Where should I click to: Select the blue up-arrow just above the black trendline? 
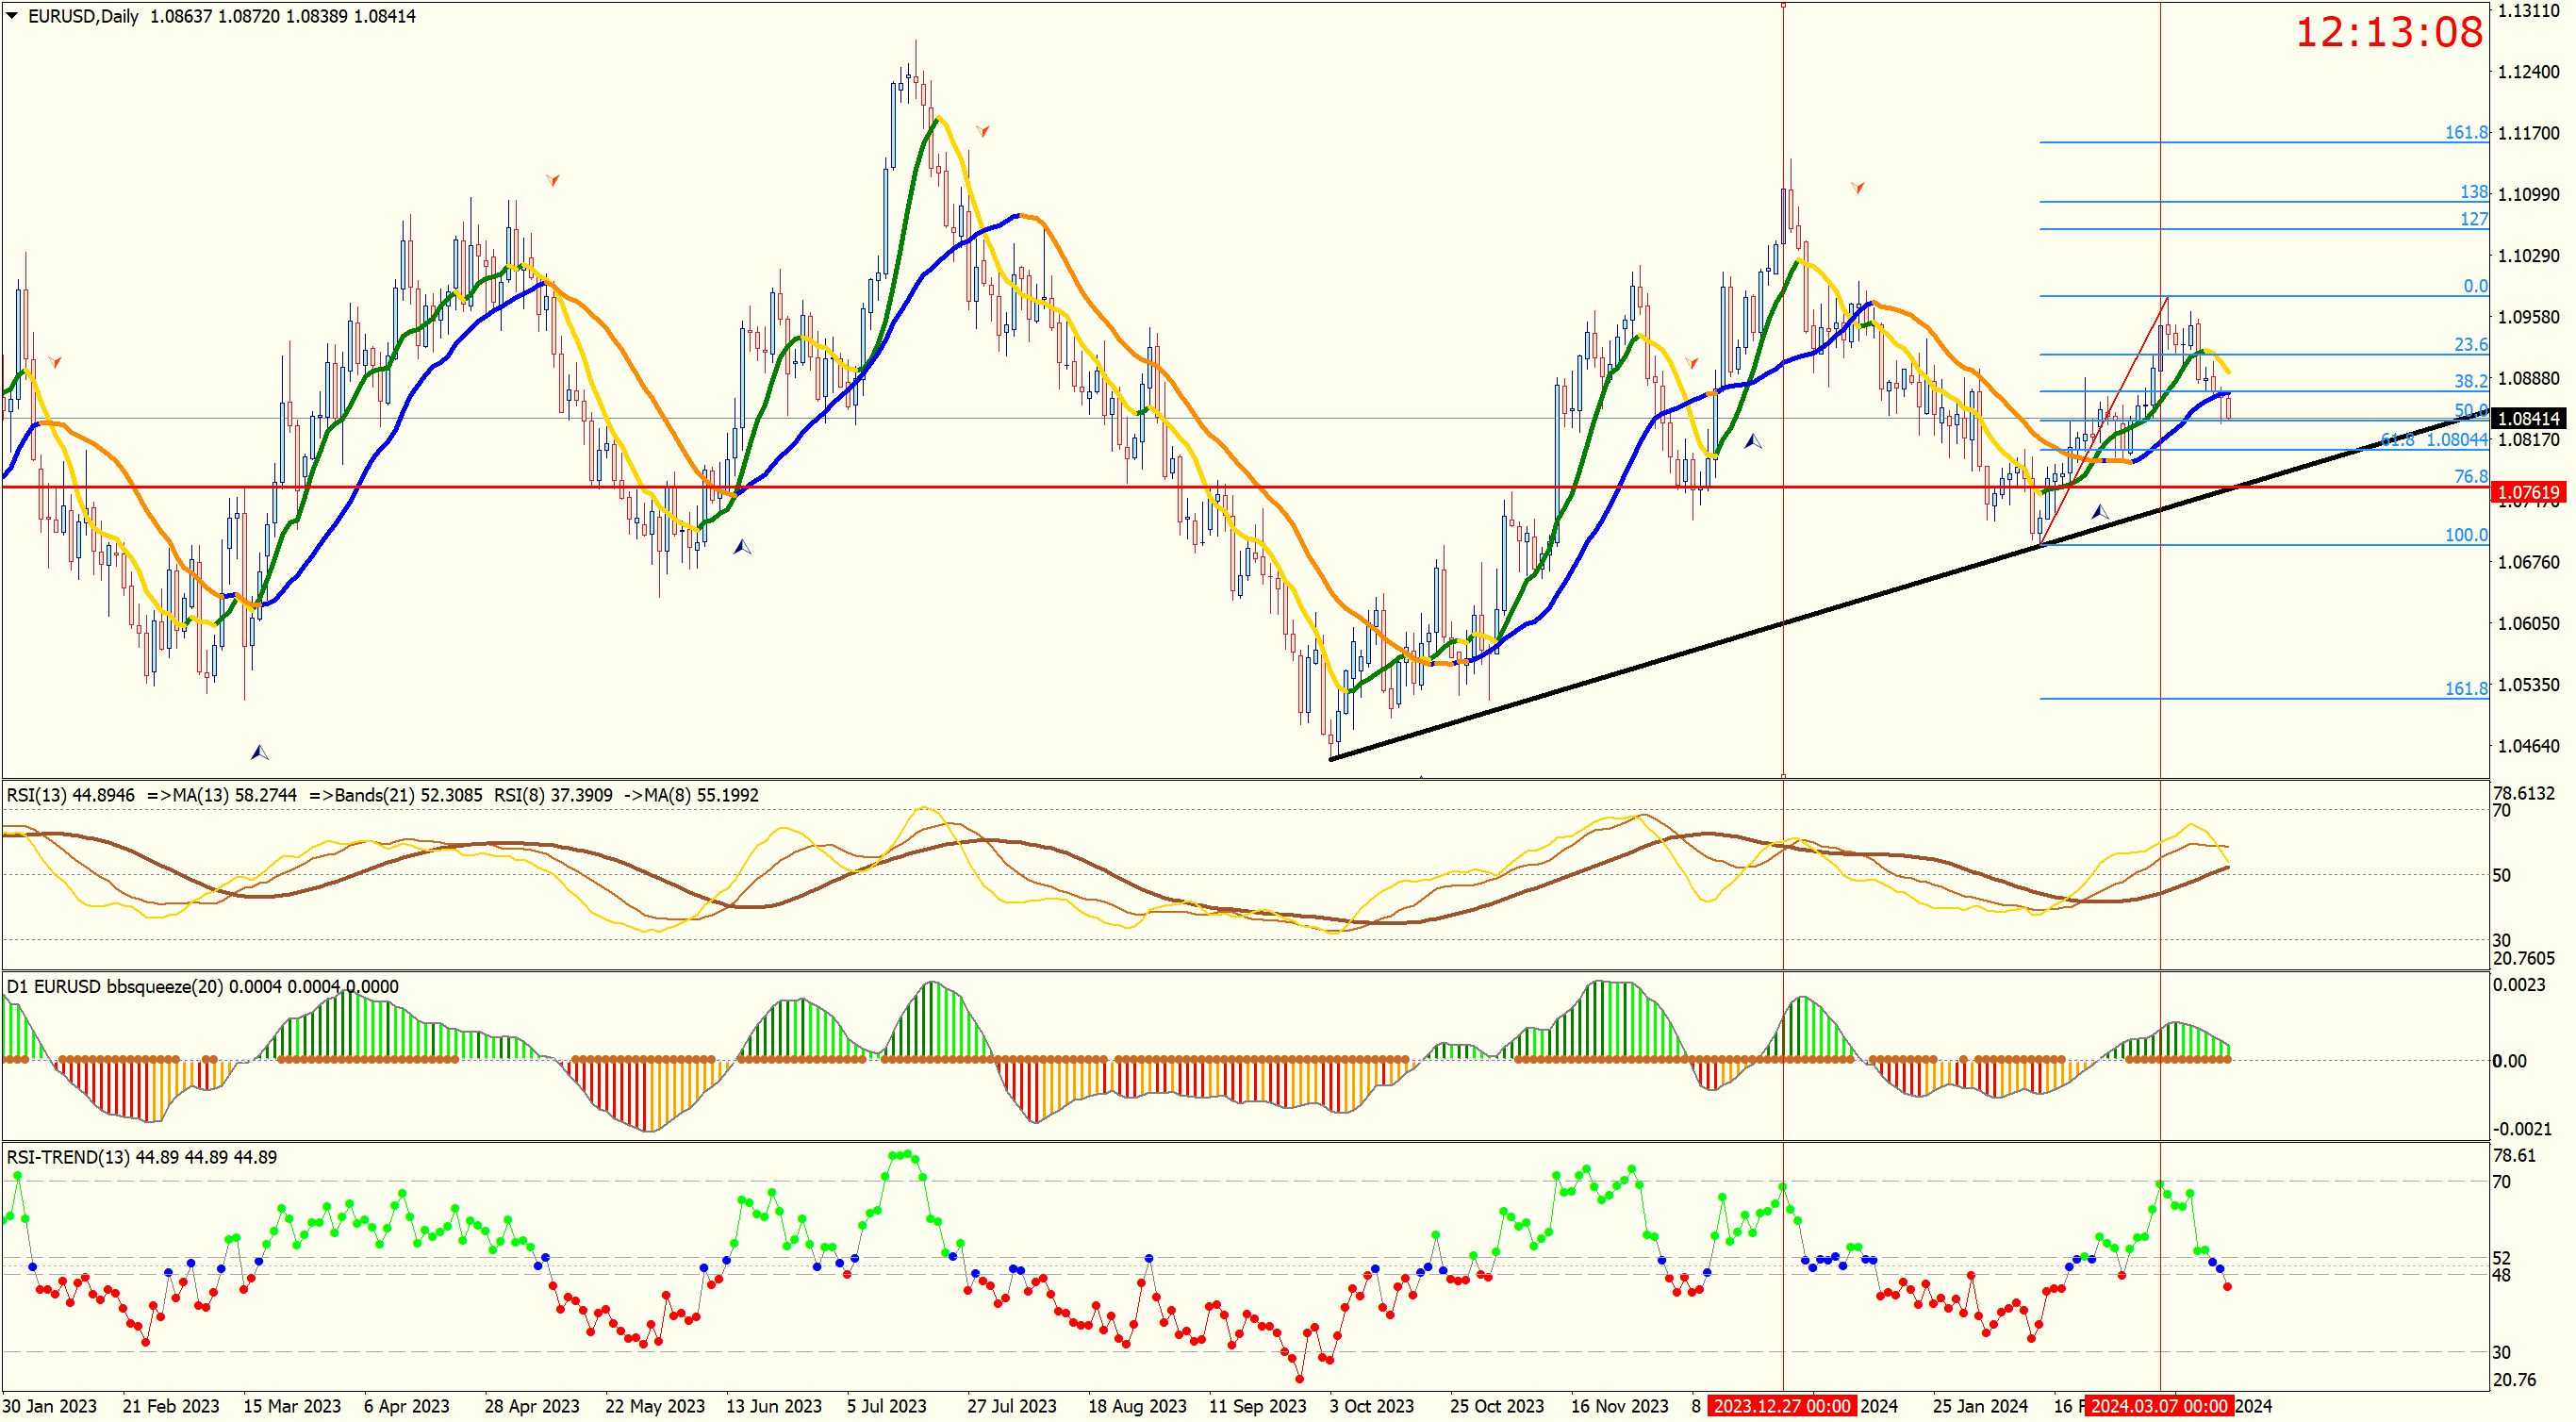2100,512
